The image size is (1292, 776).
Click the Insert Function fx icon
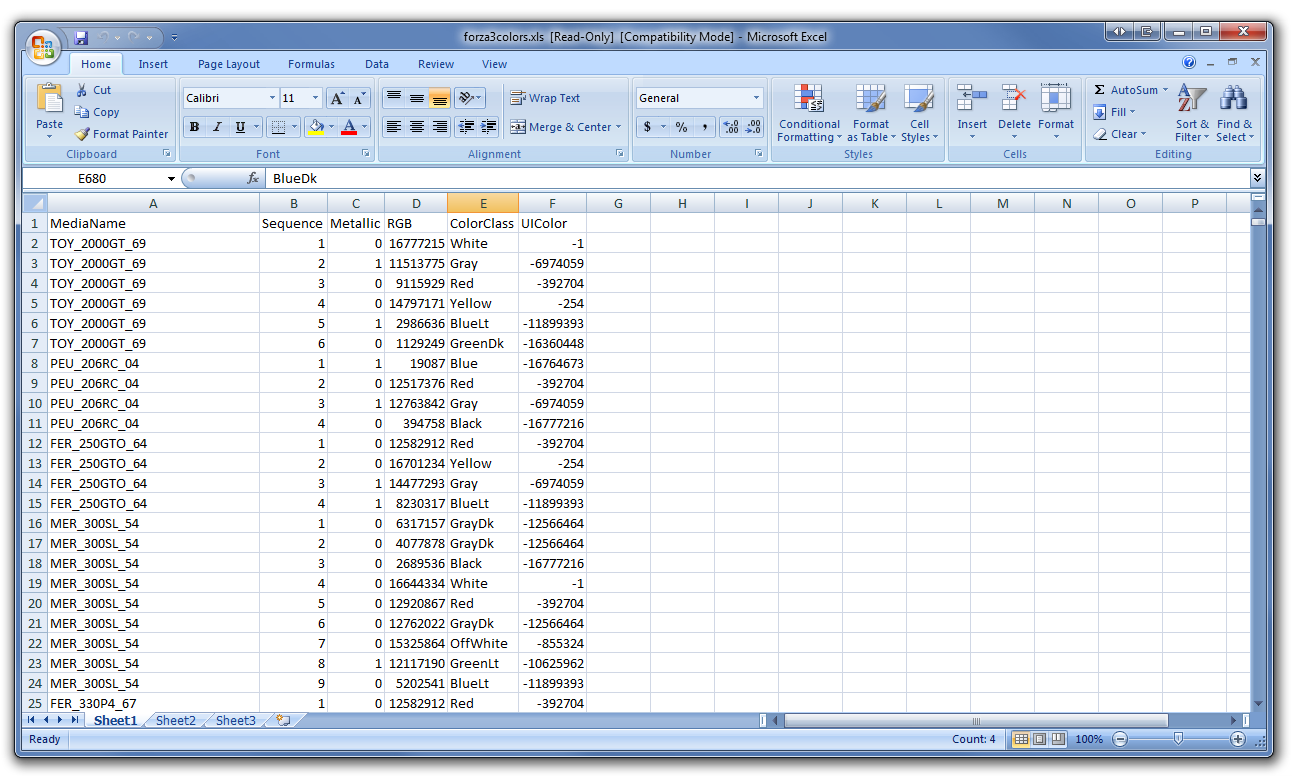tap(253, 178)
